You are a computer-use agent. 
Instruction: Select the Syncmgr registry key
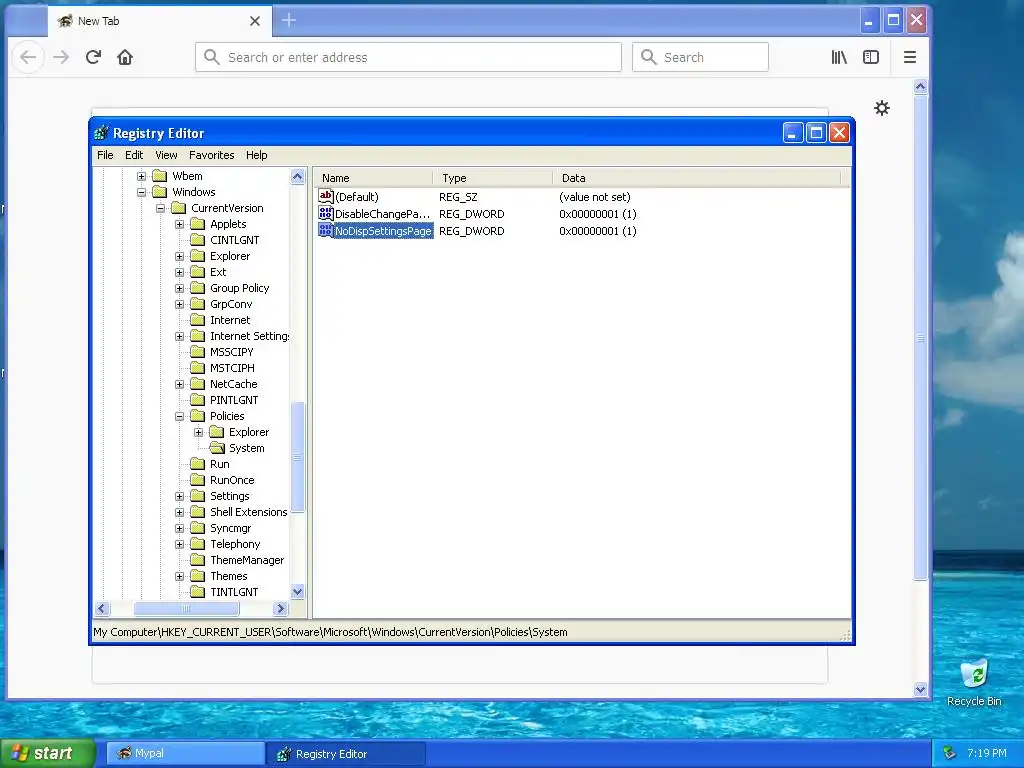click(231, 528)
